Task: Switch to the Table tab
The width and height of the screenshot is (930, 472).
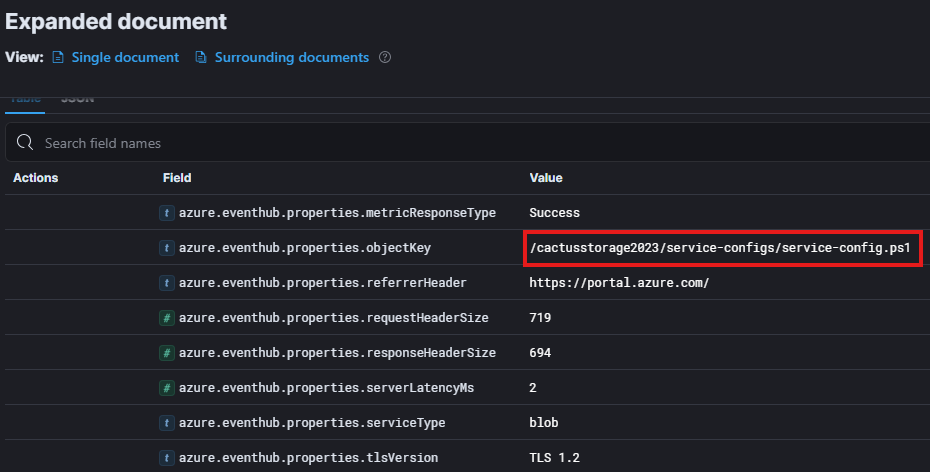Action: (25, 101)
